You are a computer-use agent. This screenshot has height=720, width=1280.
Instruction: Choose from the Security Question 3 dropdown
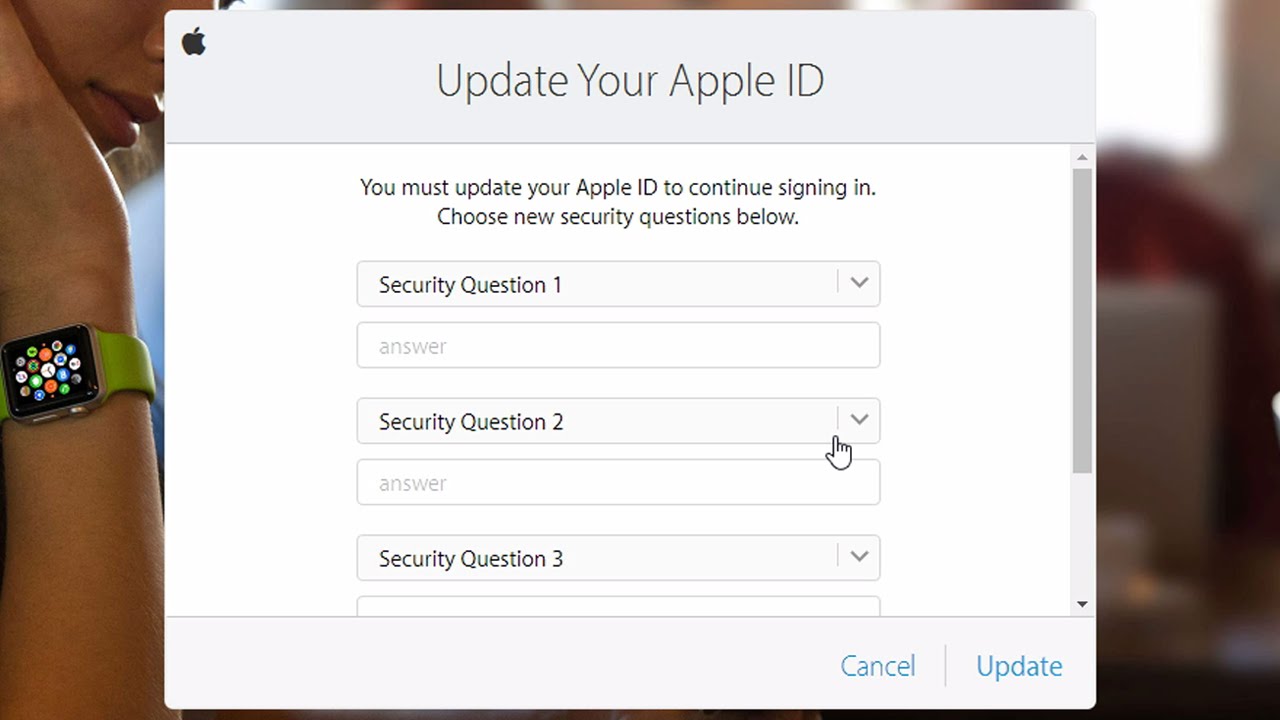(x=600, y=558)
